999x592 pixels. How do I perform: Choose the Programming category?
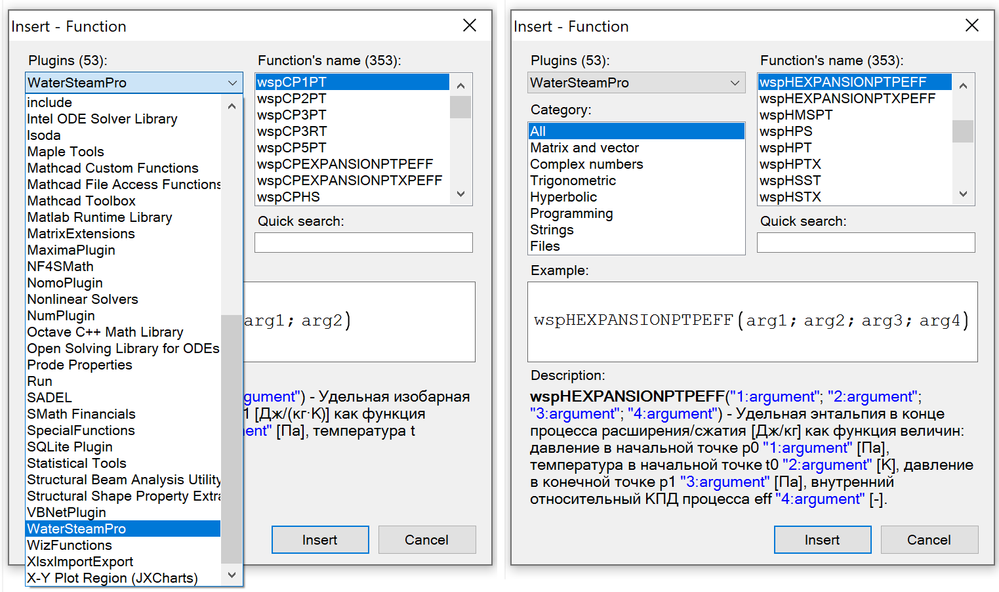[x=572, y=214]
